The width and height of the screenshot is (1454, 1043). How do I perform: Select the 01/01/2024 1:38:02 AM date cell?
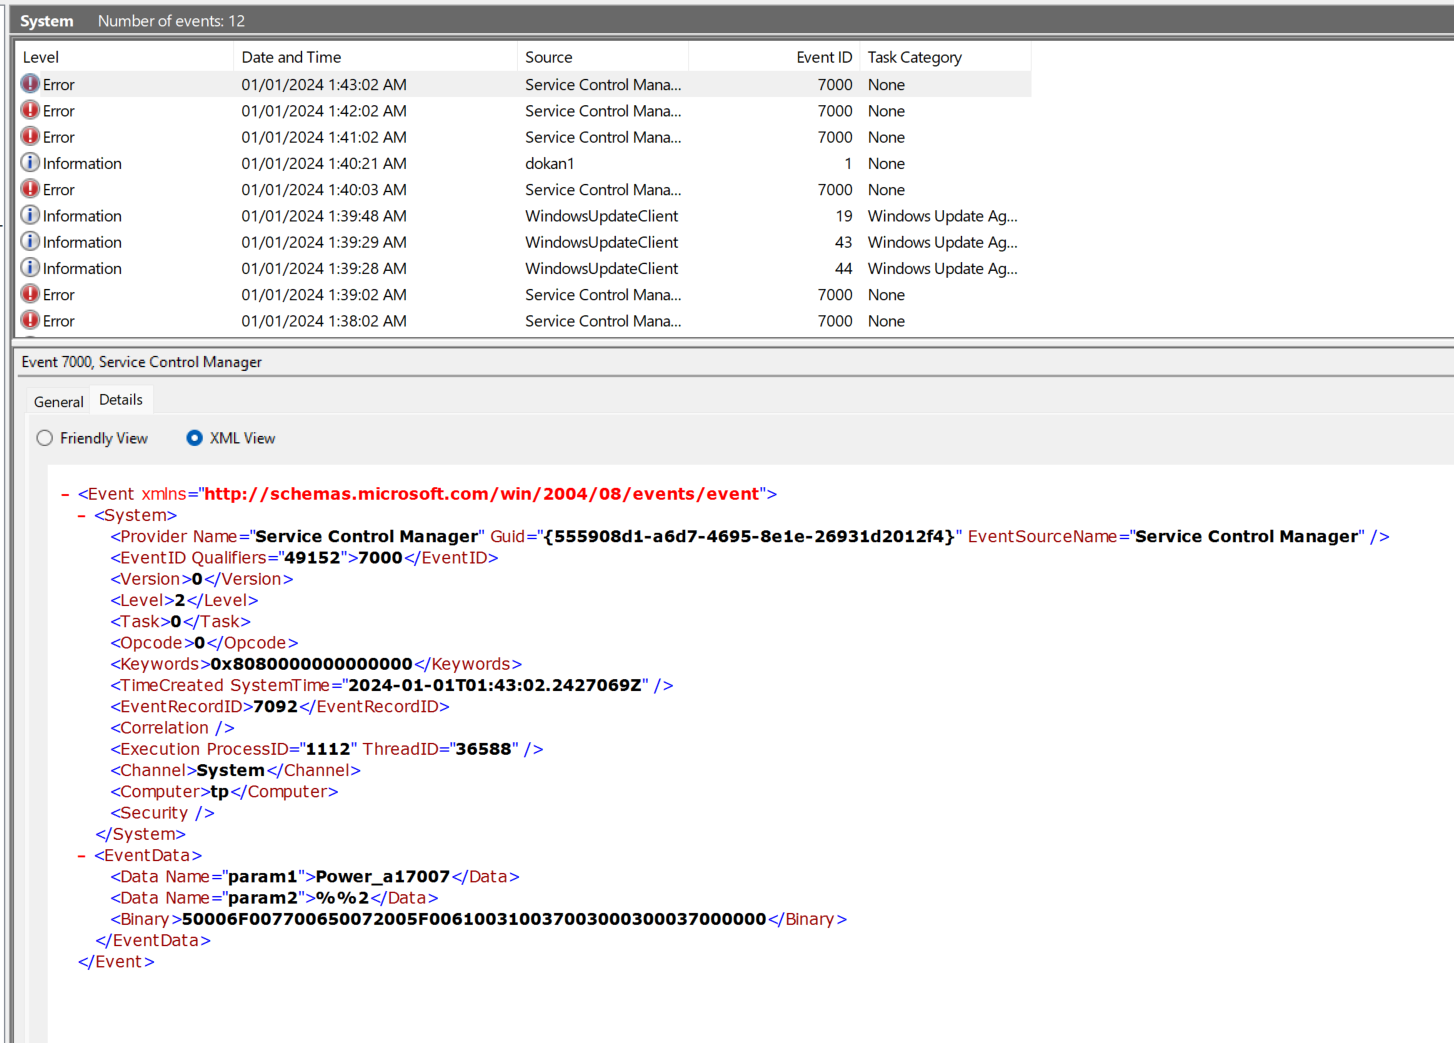tap(324, 321)
